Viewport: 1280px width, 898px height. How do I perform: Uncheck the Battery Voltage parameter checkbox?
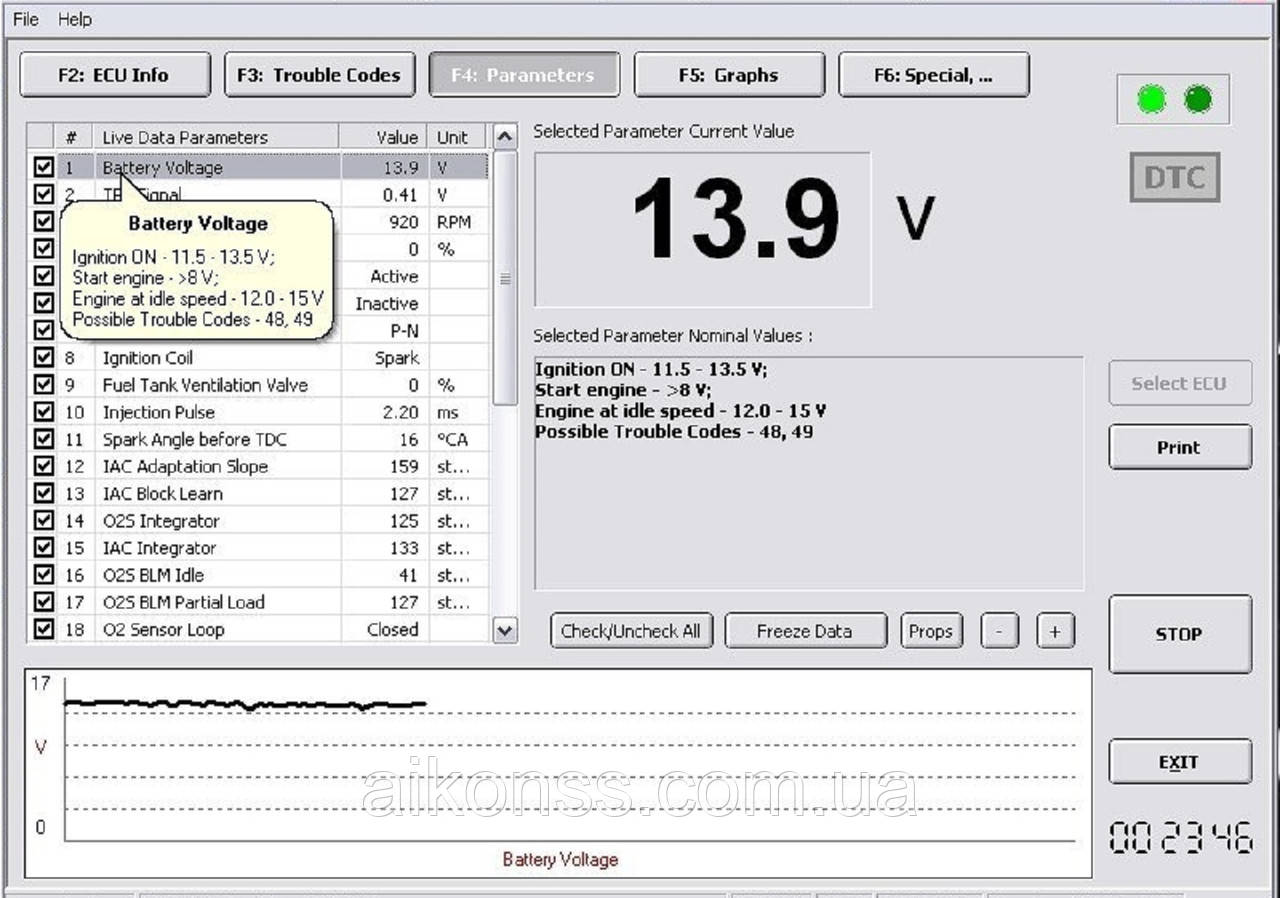43,168
